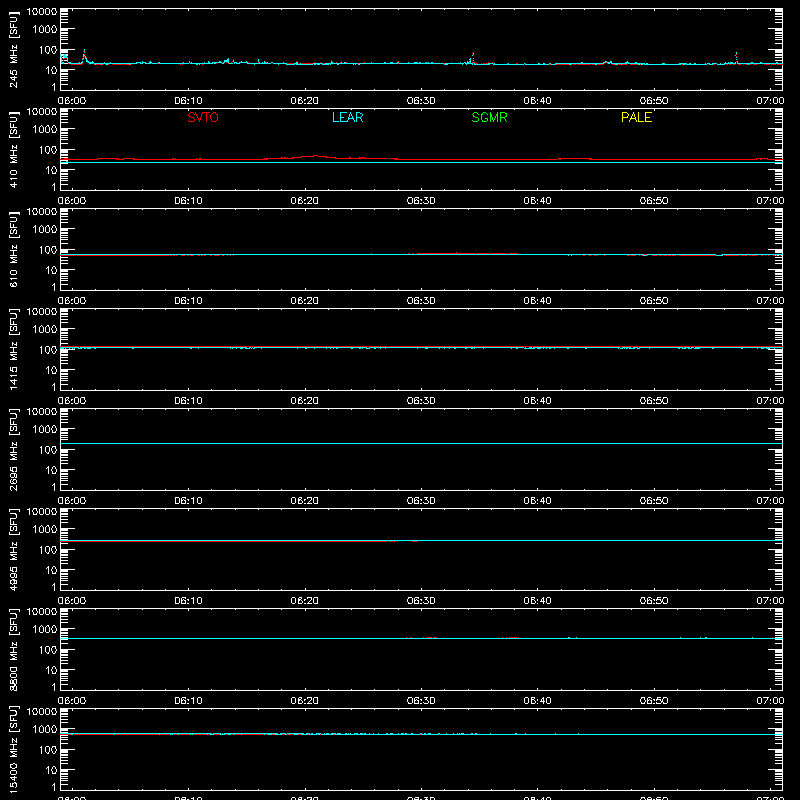Select the 8800 MHz [SFU] axis title
Image resolution: width=800 pixels, height=800 pixels.
[13, 649]
